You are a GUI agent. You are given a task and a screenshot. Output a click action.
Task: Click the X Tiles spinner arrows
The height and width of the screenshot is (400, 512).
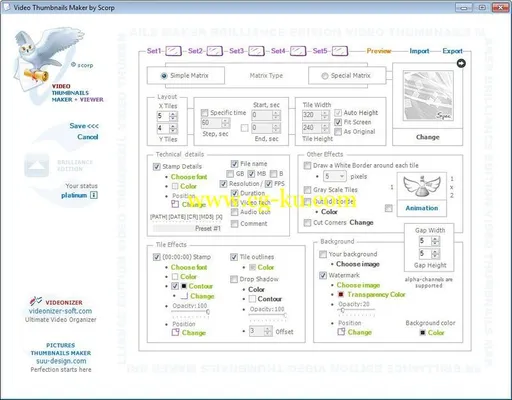pos(173,116)
